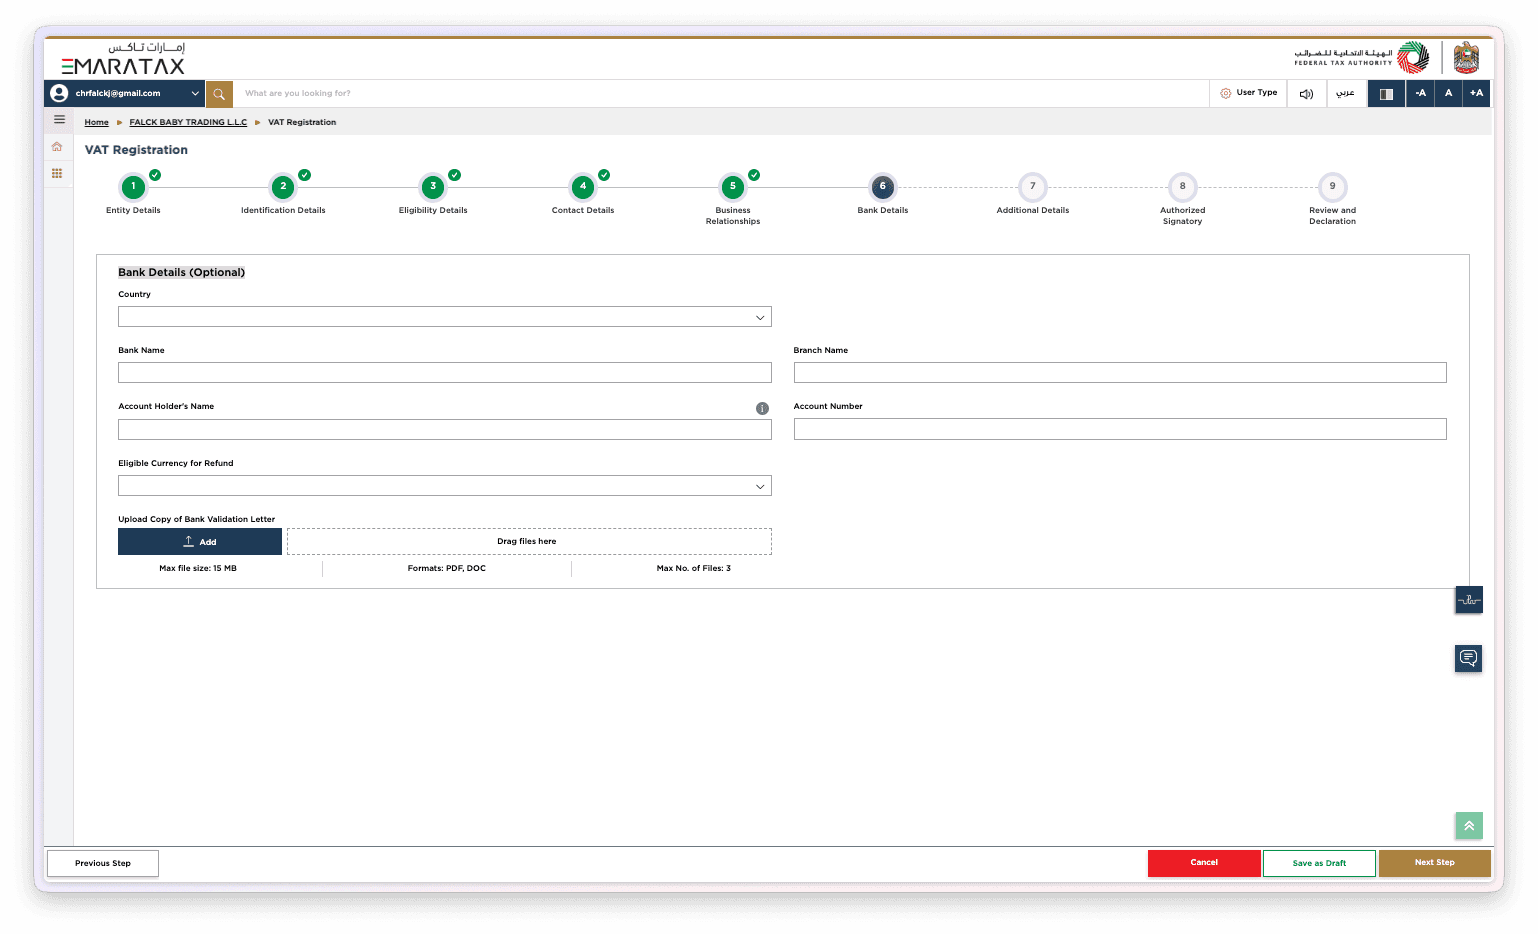Click the 'Drag files here' drop zone
The width and height of the screenshot is (1538, 934).
click(529, 542)
